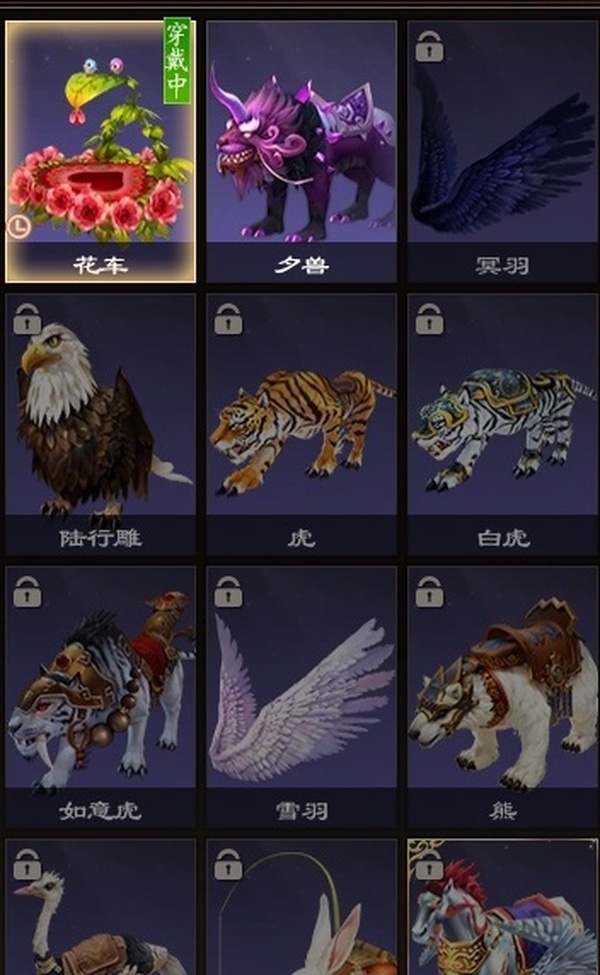The image size is (600, 975).
Task: Click the lock icon on 如意虎
Action: click(27, 591)
